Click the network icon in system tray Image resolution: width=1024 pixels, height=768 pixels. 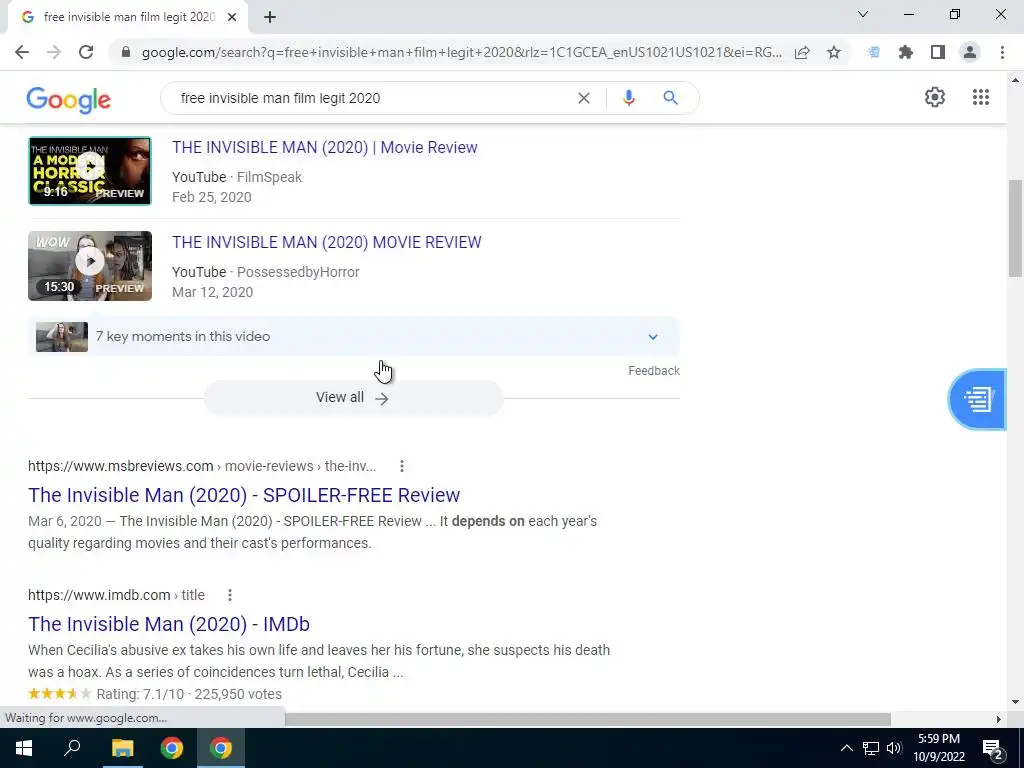click(871, 748)
